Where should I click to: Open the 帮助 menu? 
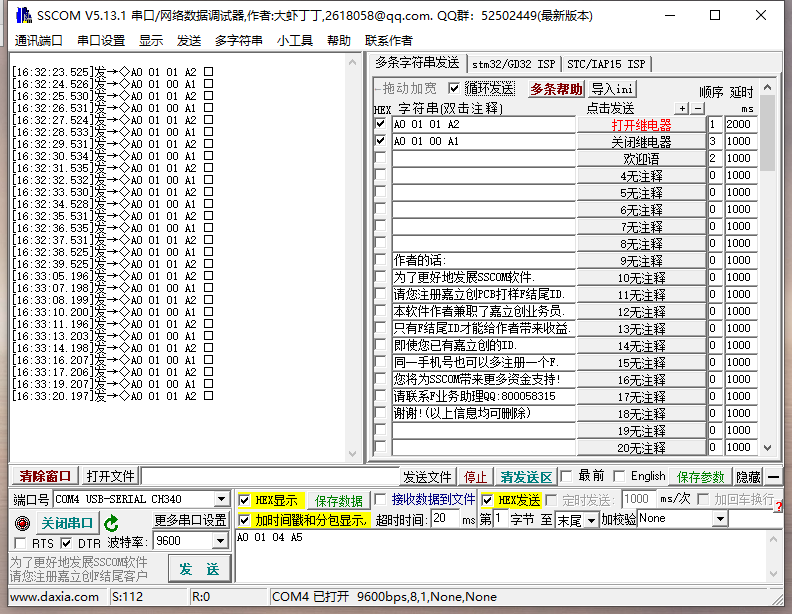point(338,40)
